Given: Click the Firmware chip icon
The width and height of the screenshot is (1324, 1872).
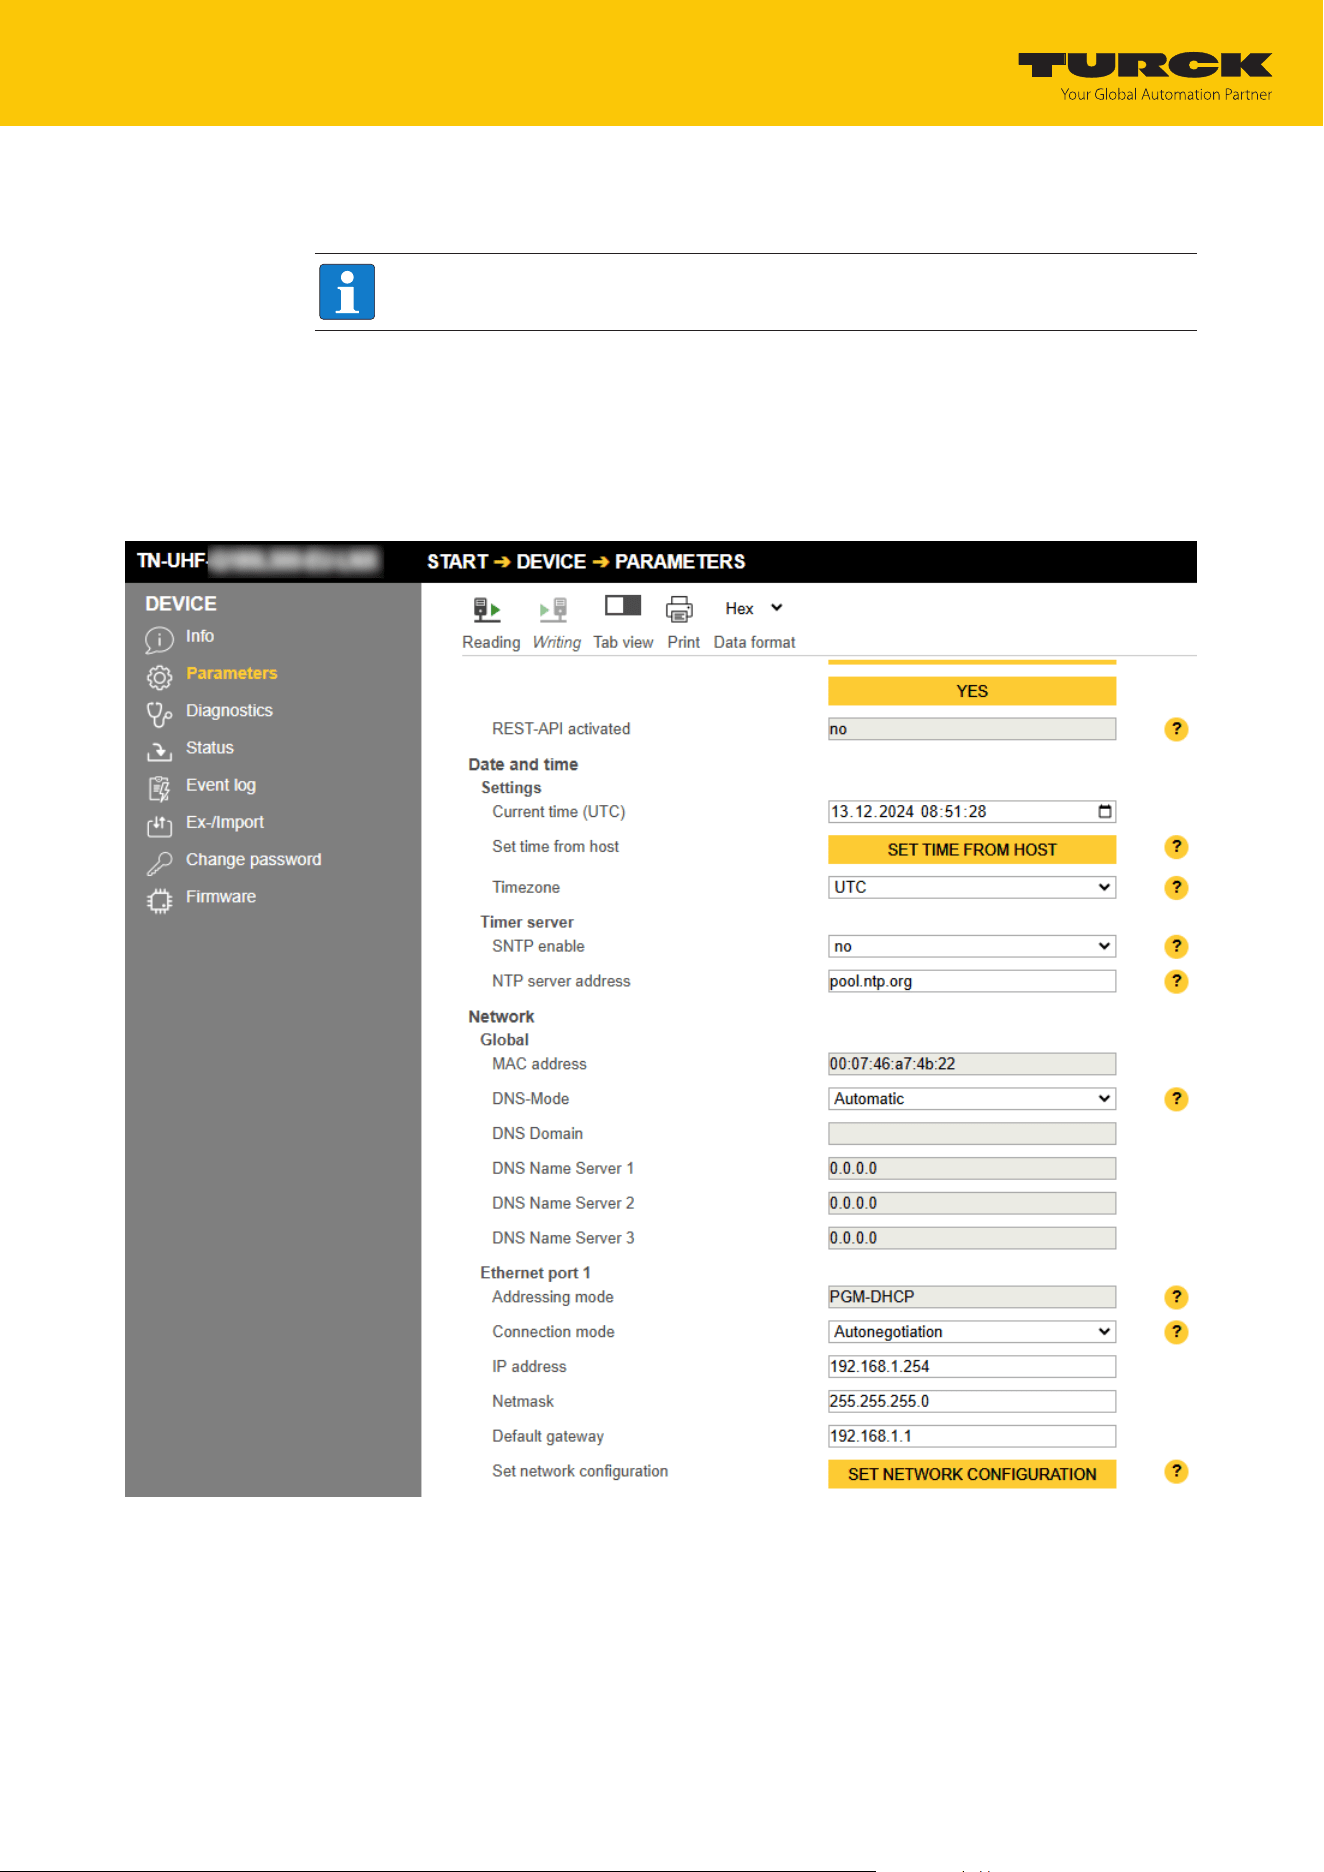Looking at the screenshot, I should point(159,901).
